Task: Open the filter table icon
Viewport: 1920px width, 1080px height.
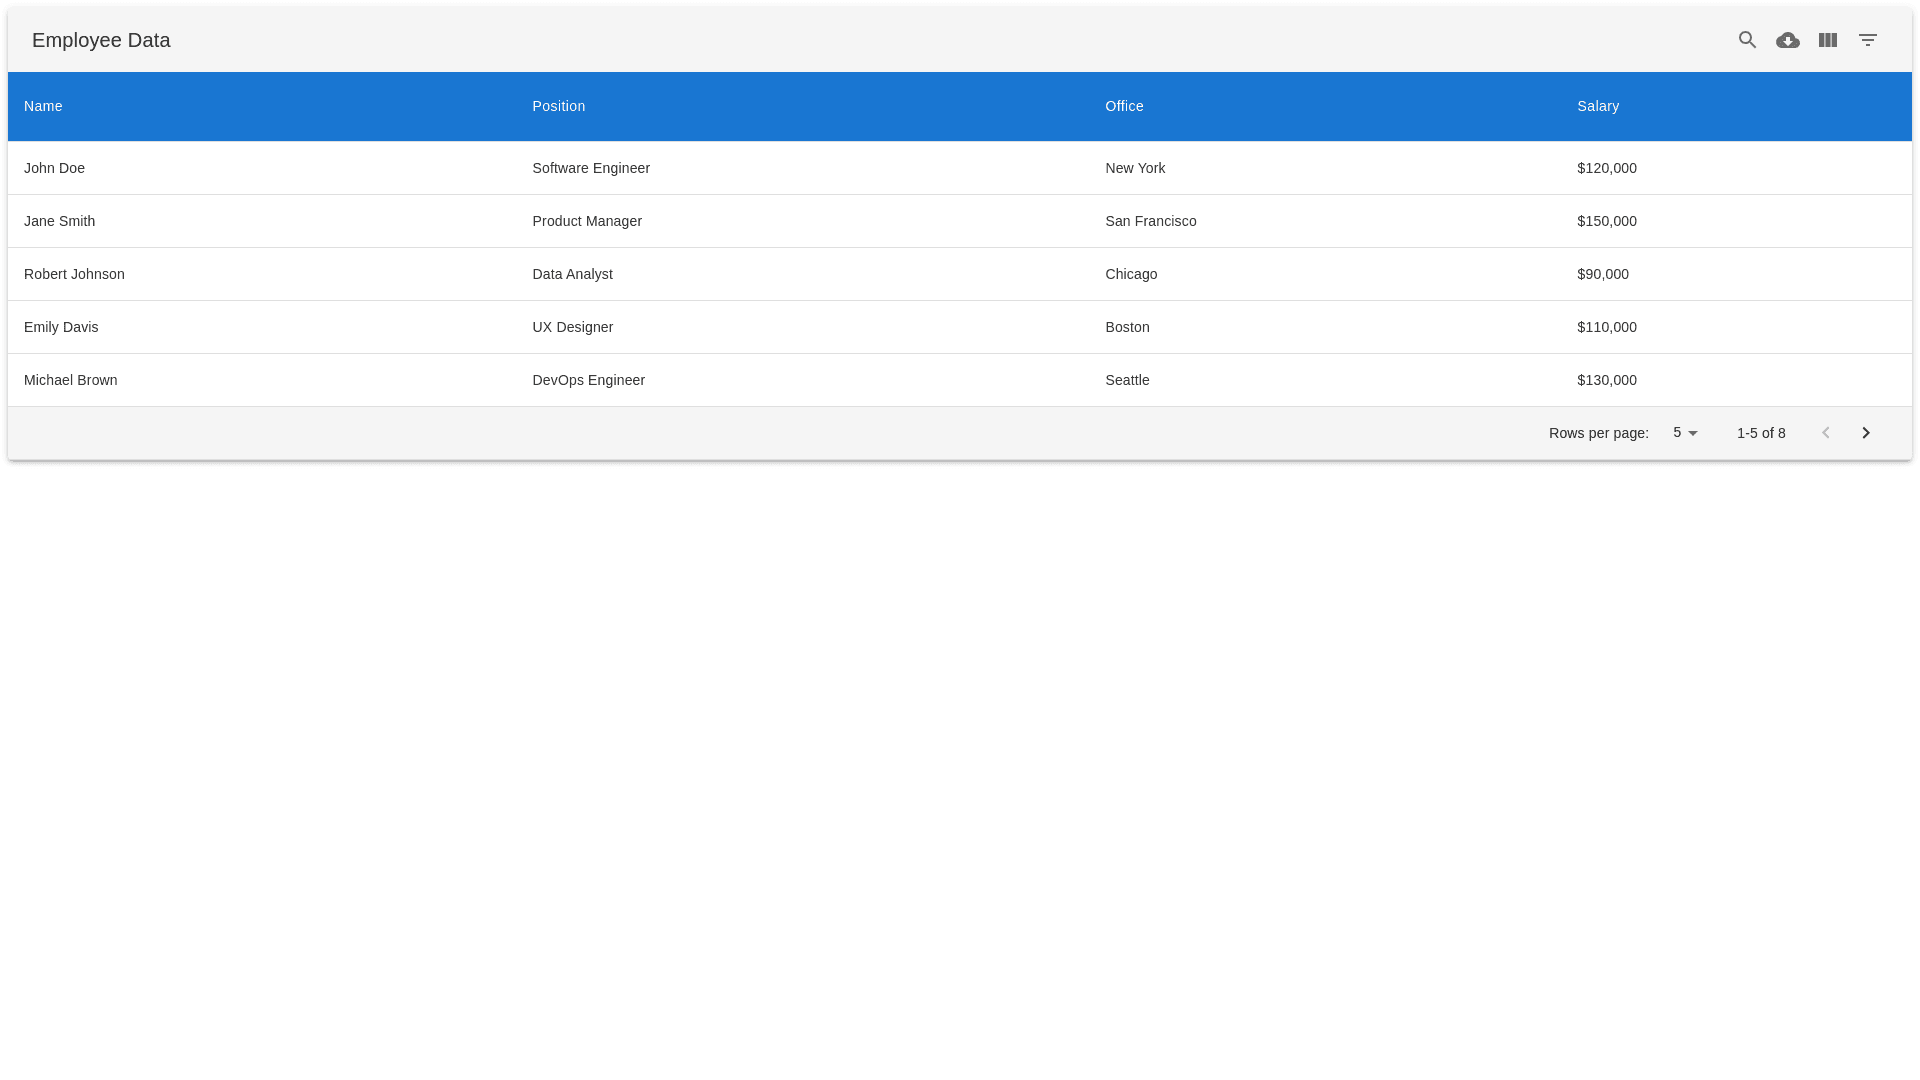Action: tap(1867, 40)
